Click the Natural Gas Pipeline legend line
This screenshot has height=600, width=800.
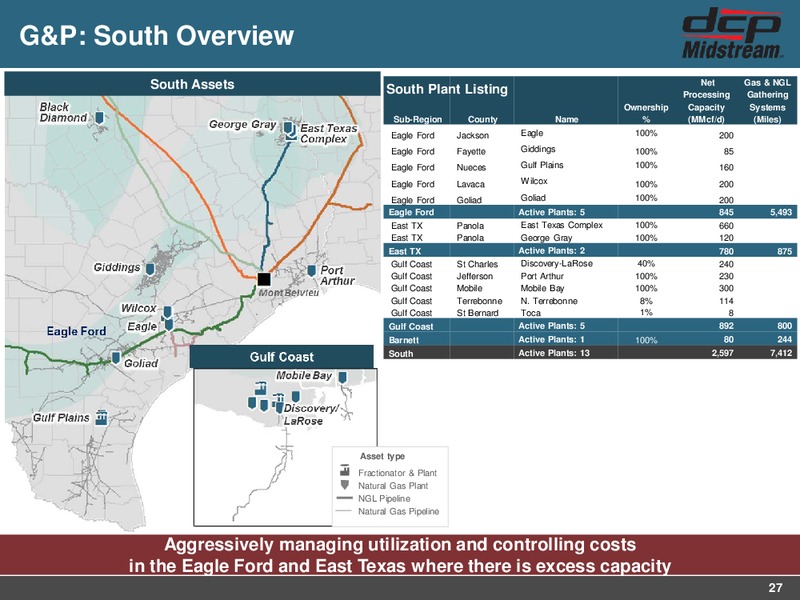(345, 511)
